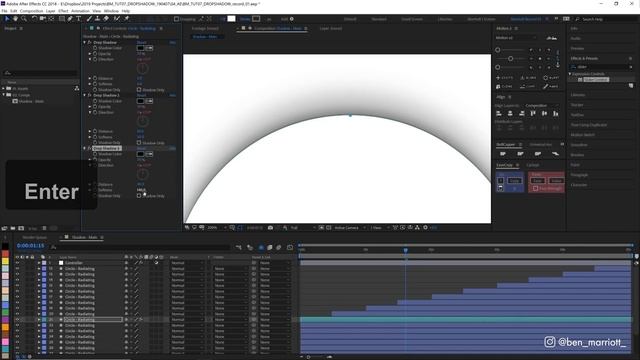640x360 pixels.
Task: Select the Pan Behind anchor point tool
Action: click(x=51, y=19)
